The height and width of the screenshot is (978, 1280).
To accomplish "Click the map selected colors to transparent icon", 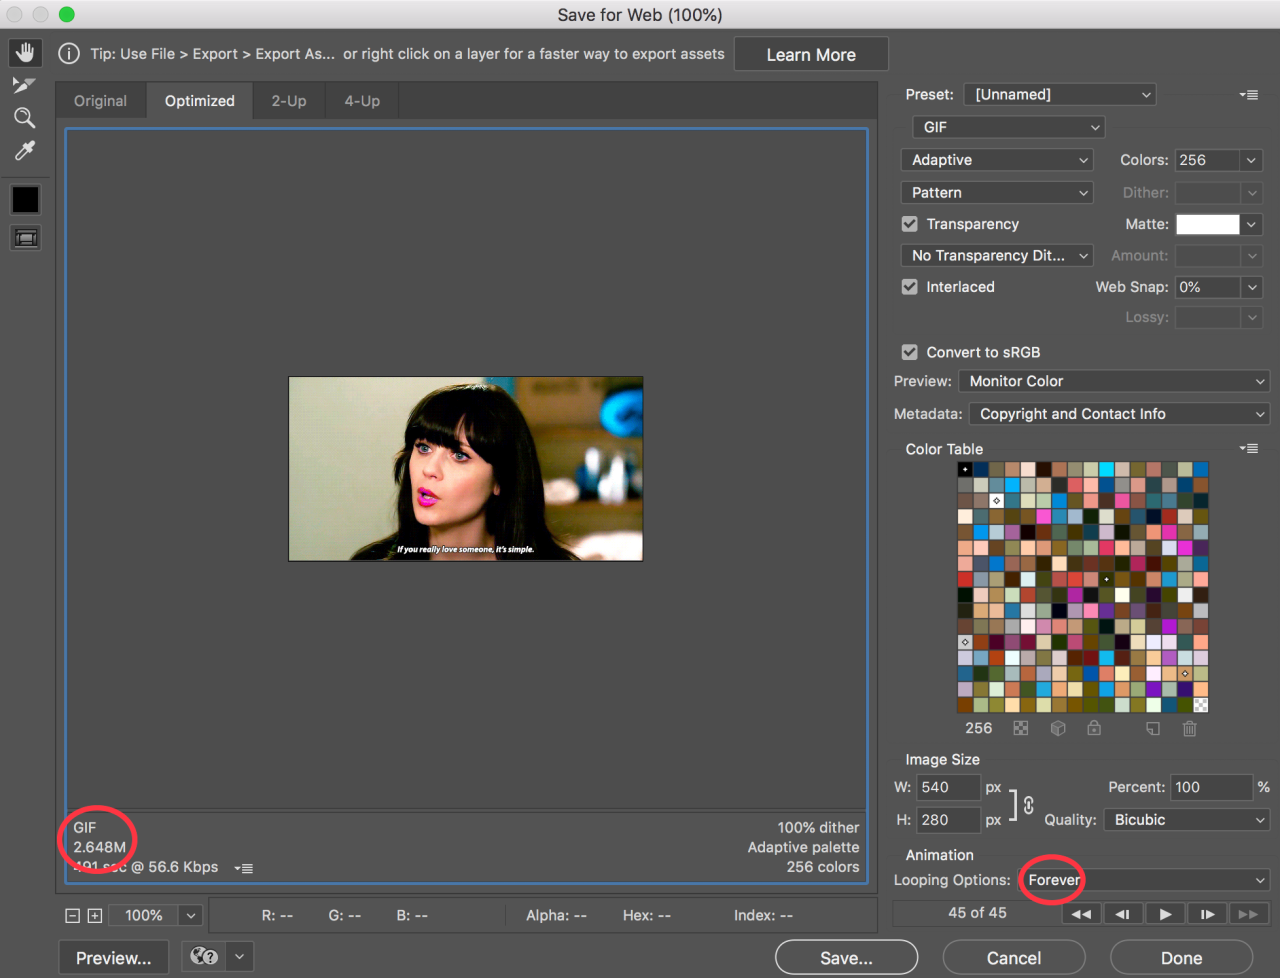I will [x=1020, y=729].
